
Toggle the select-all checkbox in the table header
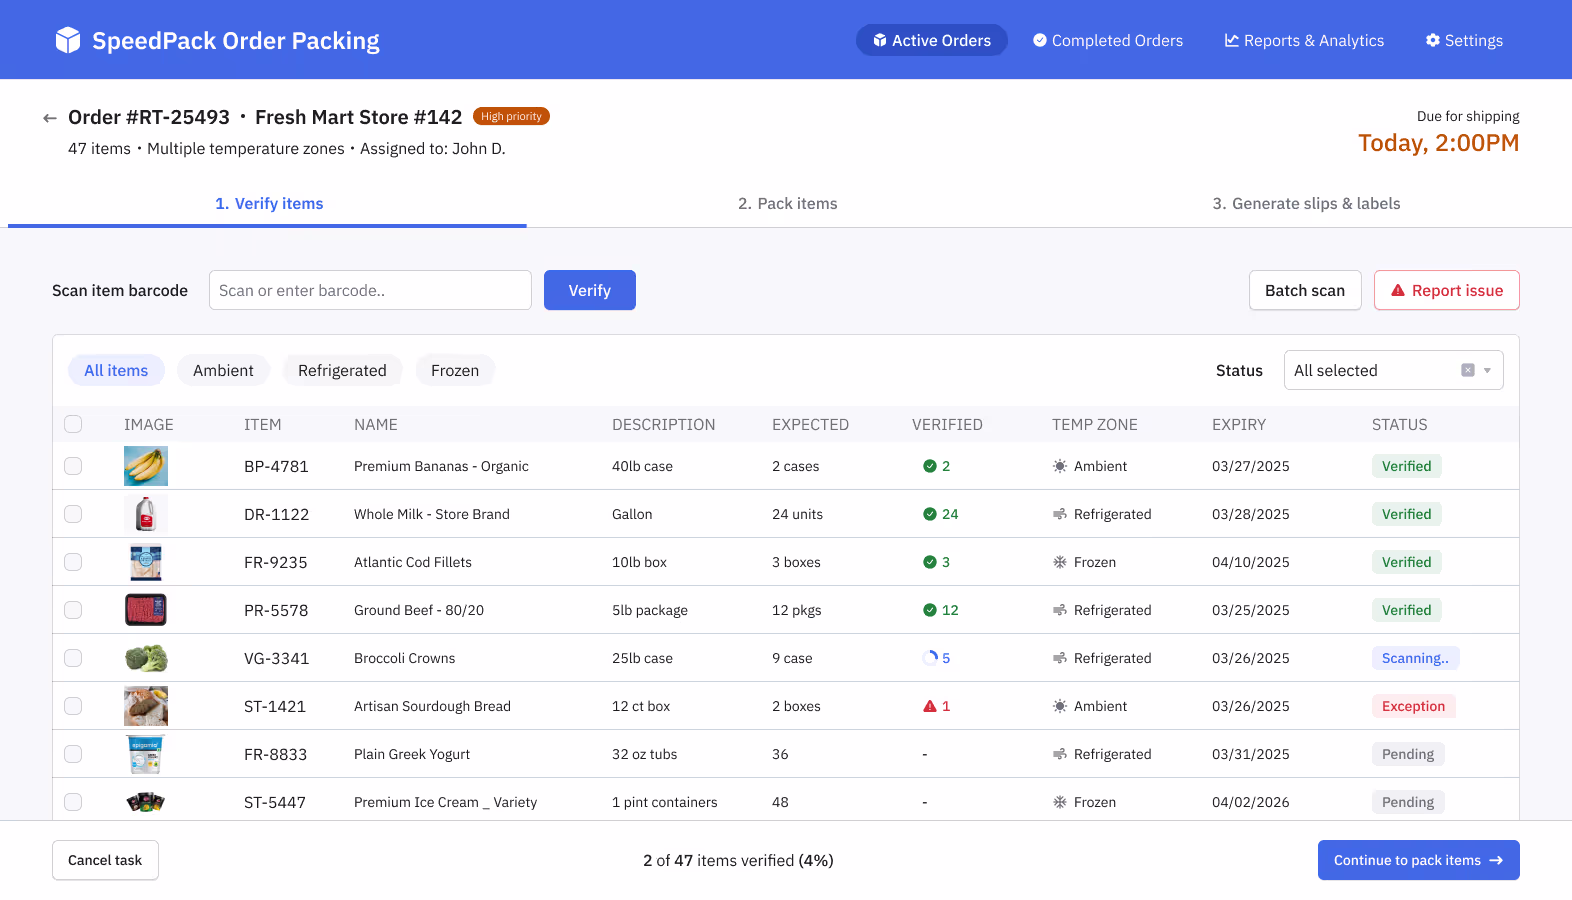coord(73,424)
